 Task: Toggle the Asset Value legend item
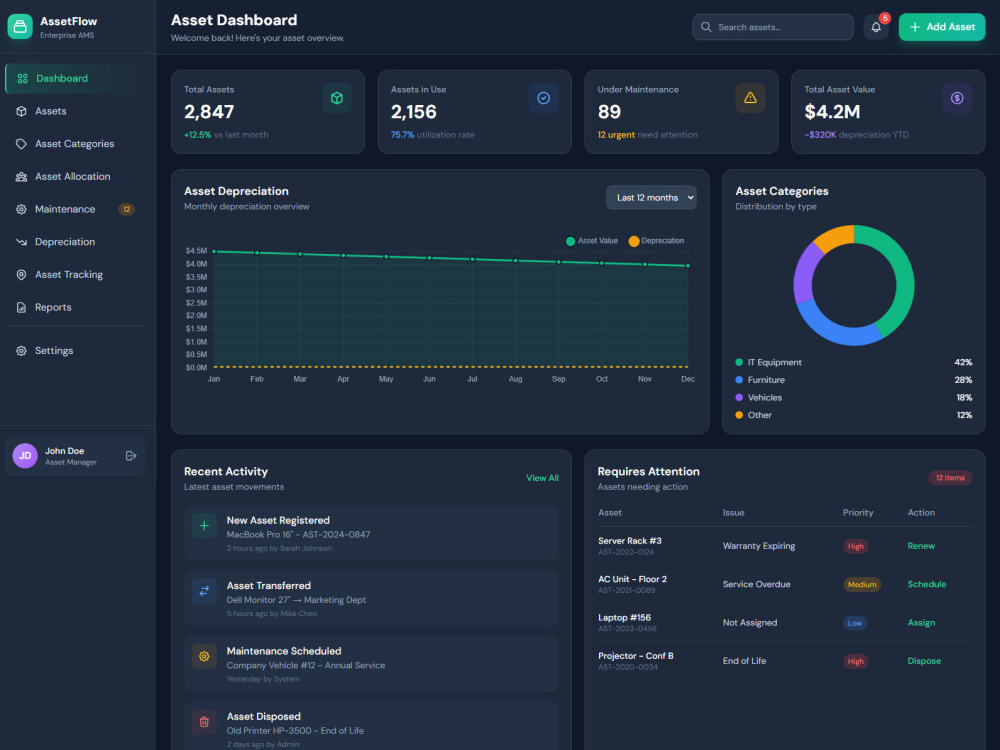[592, 241]
